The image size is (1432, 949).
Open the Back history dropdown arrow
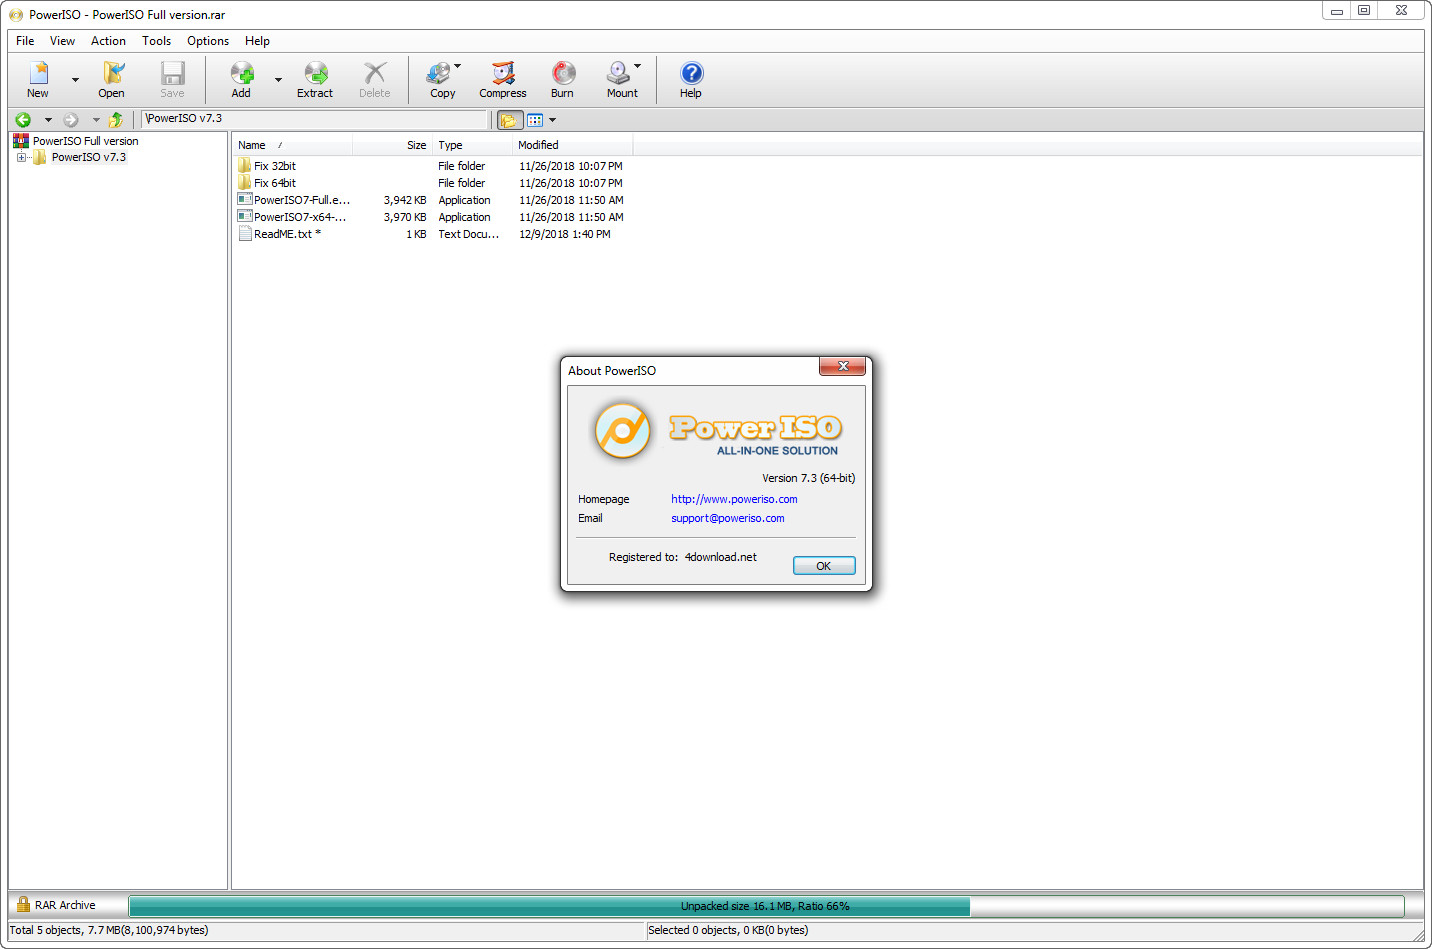48,120
